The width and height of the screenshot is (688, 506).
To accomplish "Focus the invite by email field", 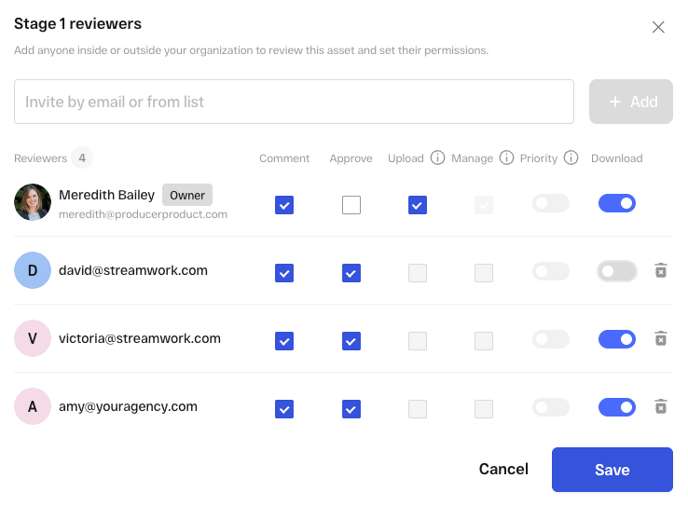I will point(294,102).
